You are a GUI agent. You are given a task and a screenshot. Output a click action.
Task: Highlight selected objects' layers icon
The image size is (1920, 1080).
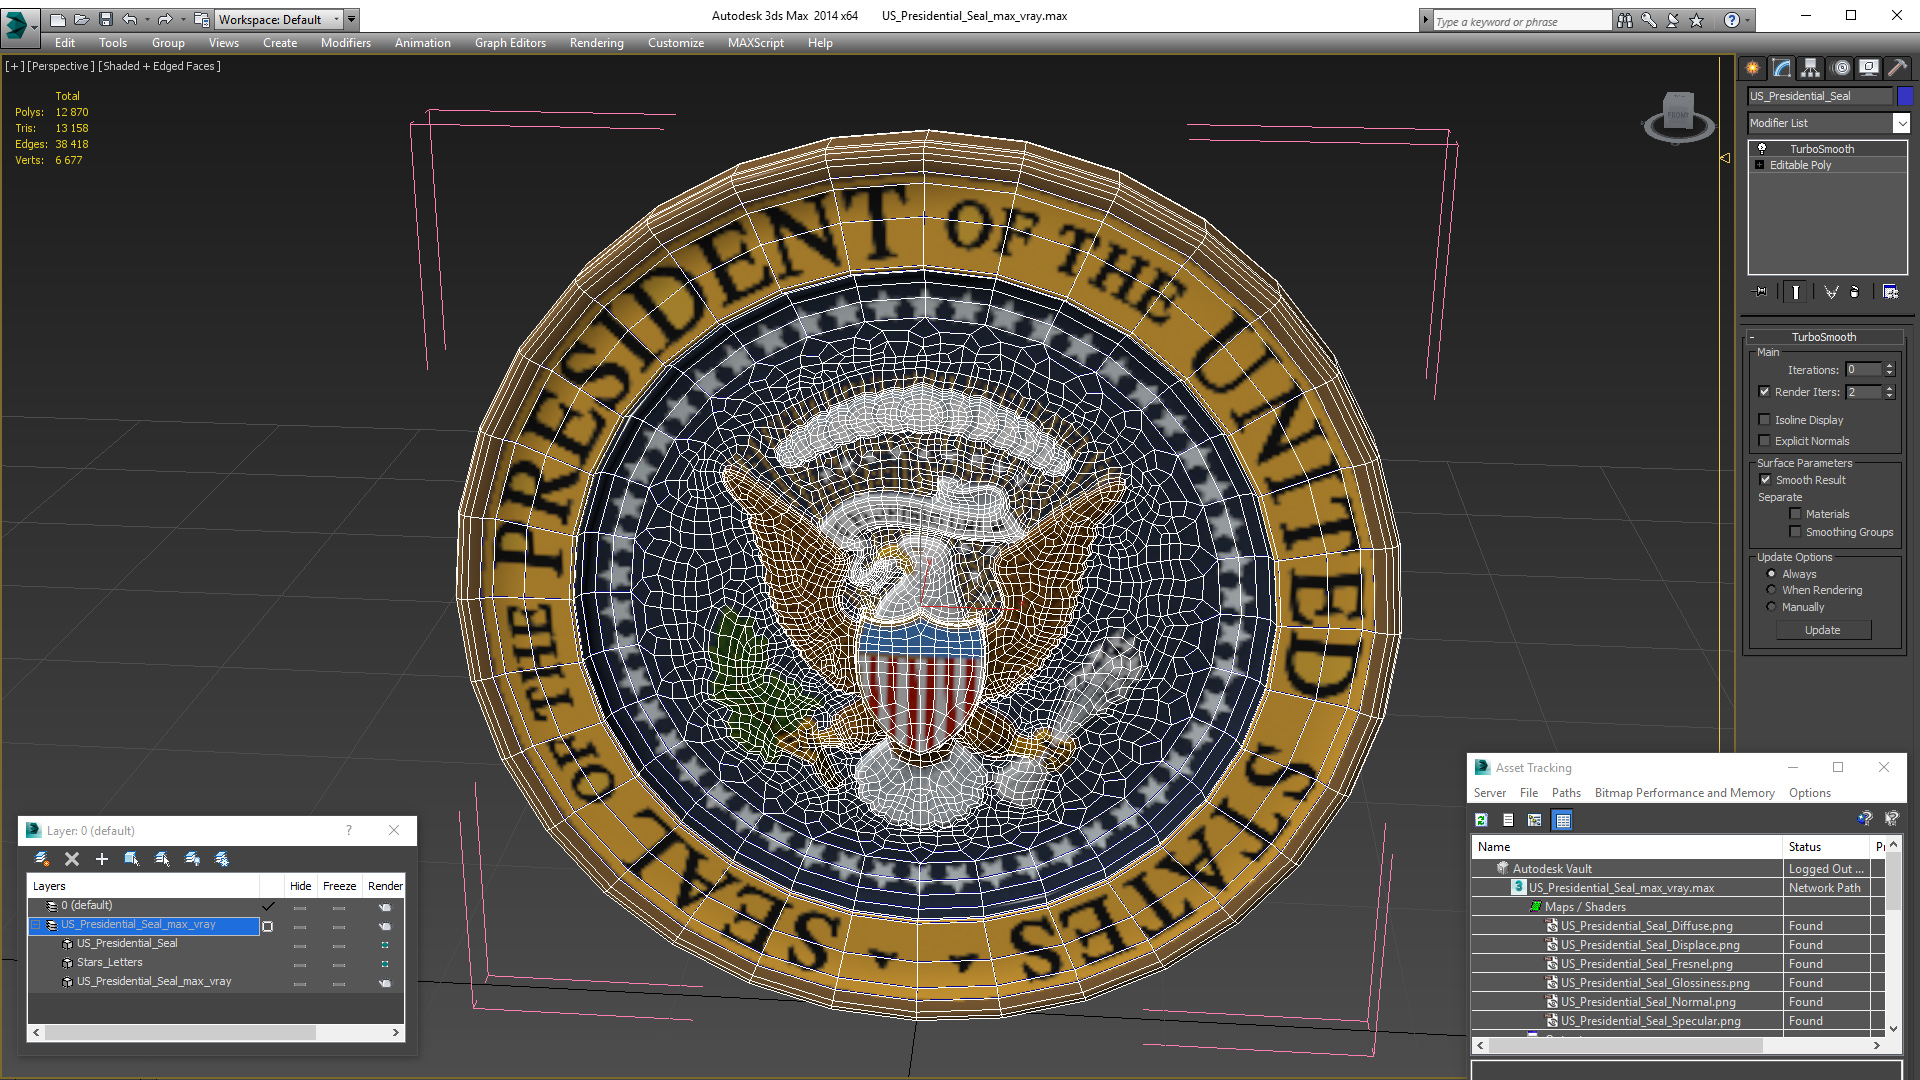[x=162, y=859]
